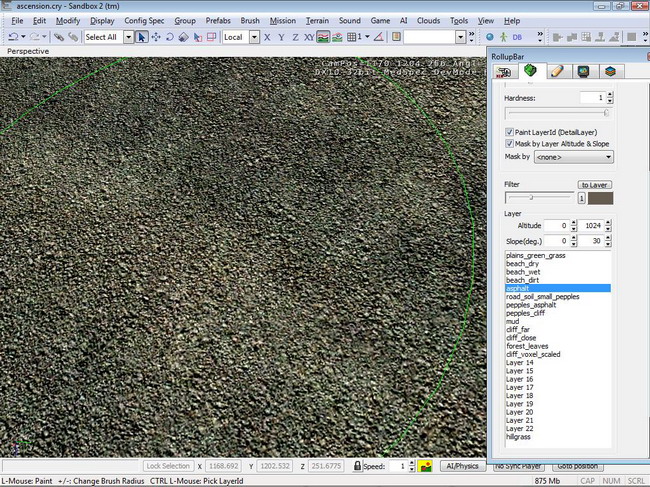Open the Config Spec menu
The image size is (650, 487).
click(144, 21)
